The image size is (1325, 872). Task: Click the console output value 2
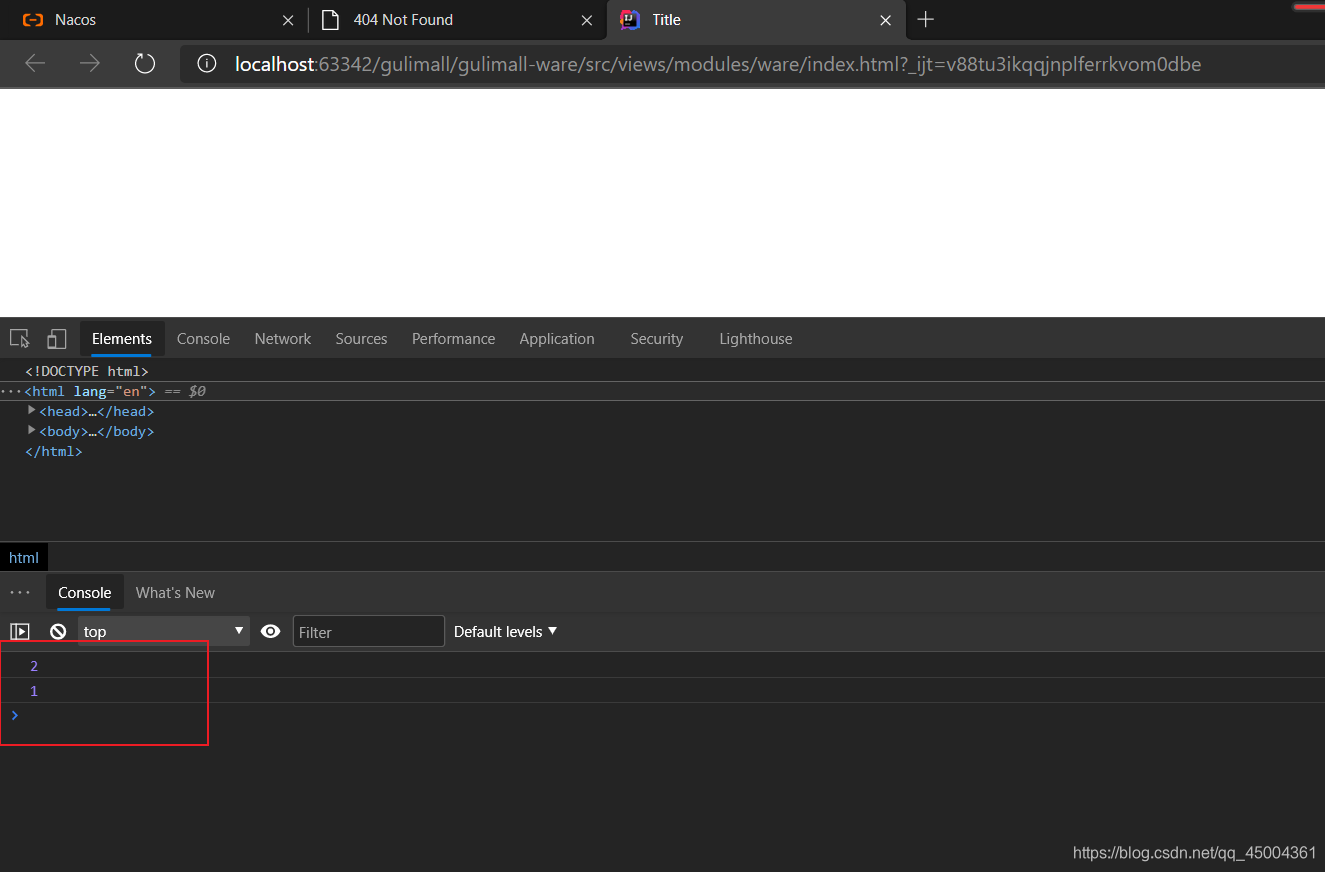point(34,666)
